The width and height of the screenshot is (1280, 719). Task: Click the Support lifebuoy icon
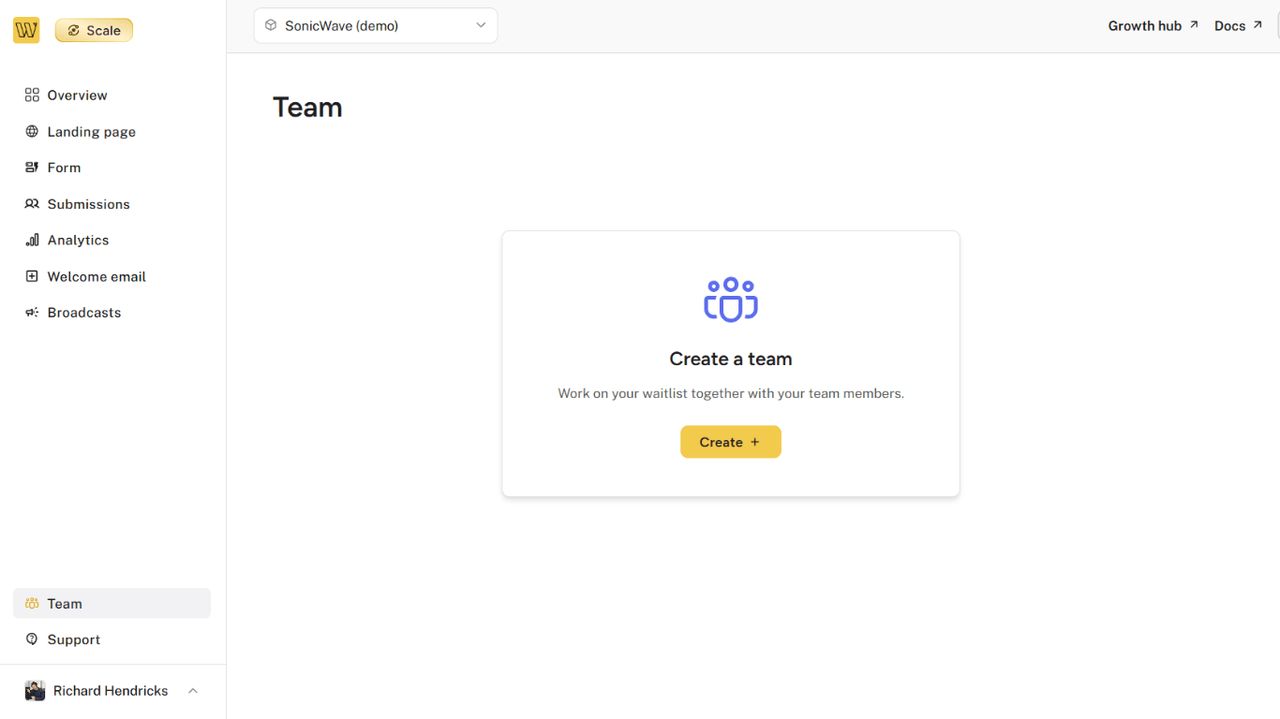click(31, 639)
